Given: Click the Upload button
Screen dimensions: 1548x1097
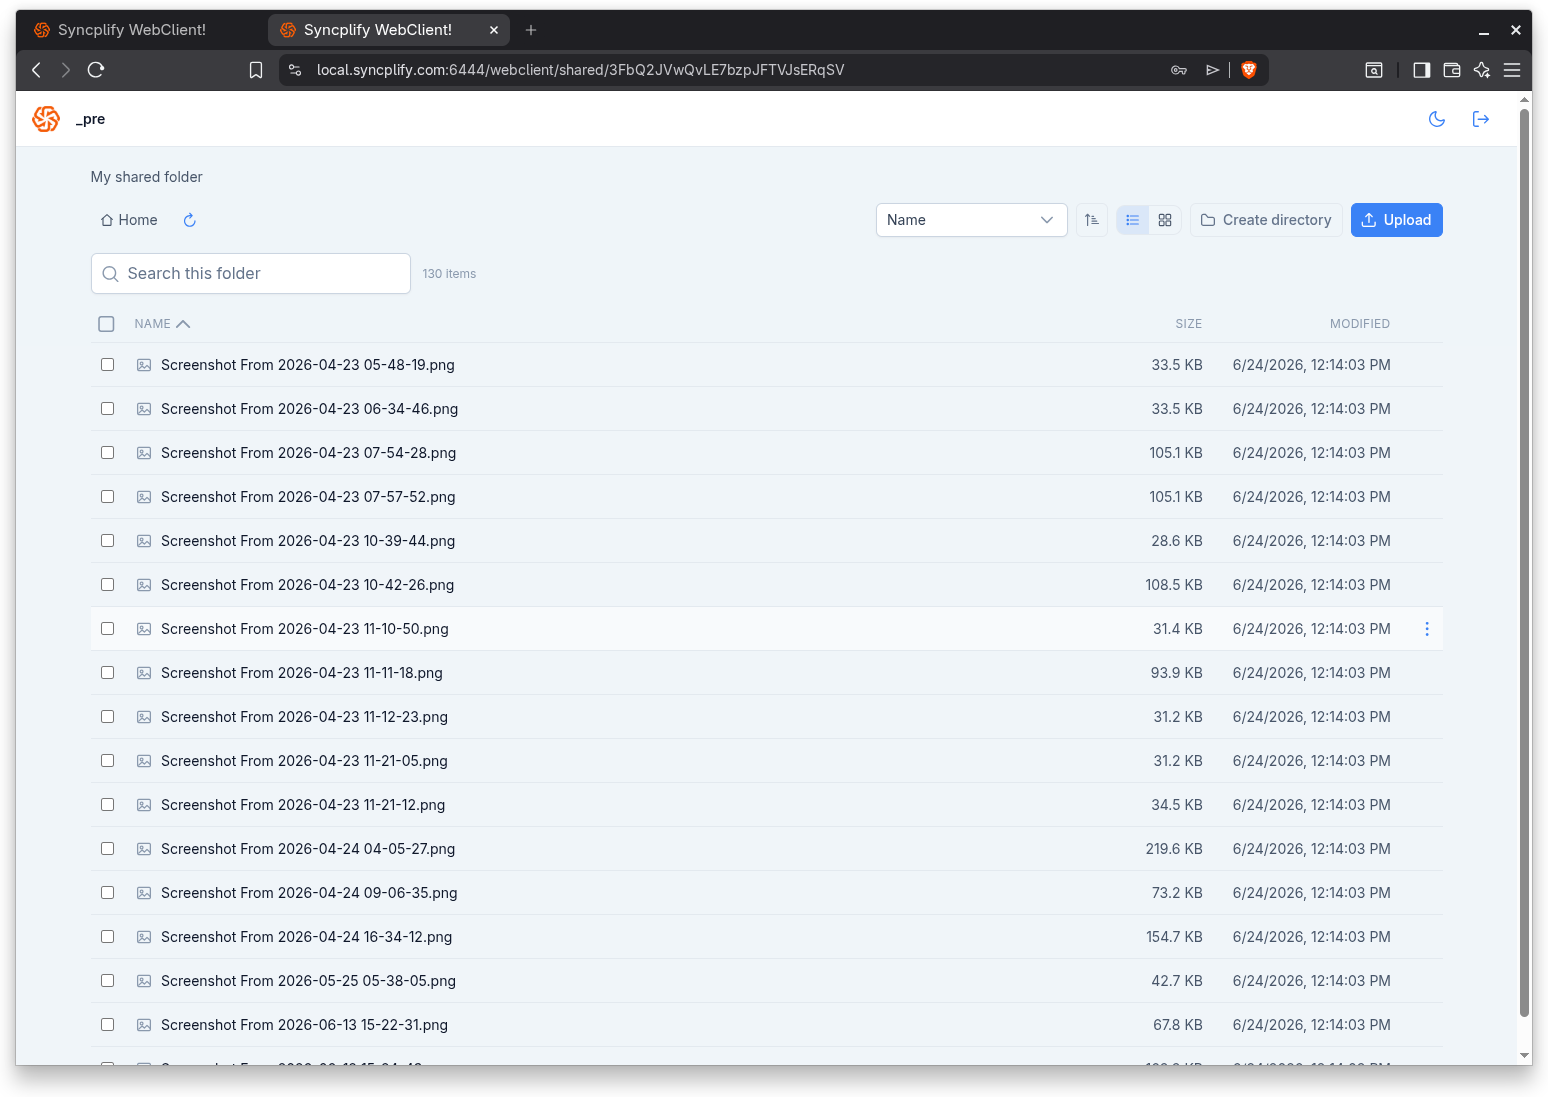Looking at the screenshot, I should click(x=1396, y=220).
